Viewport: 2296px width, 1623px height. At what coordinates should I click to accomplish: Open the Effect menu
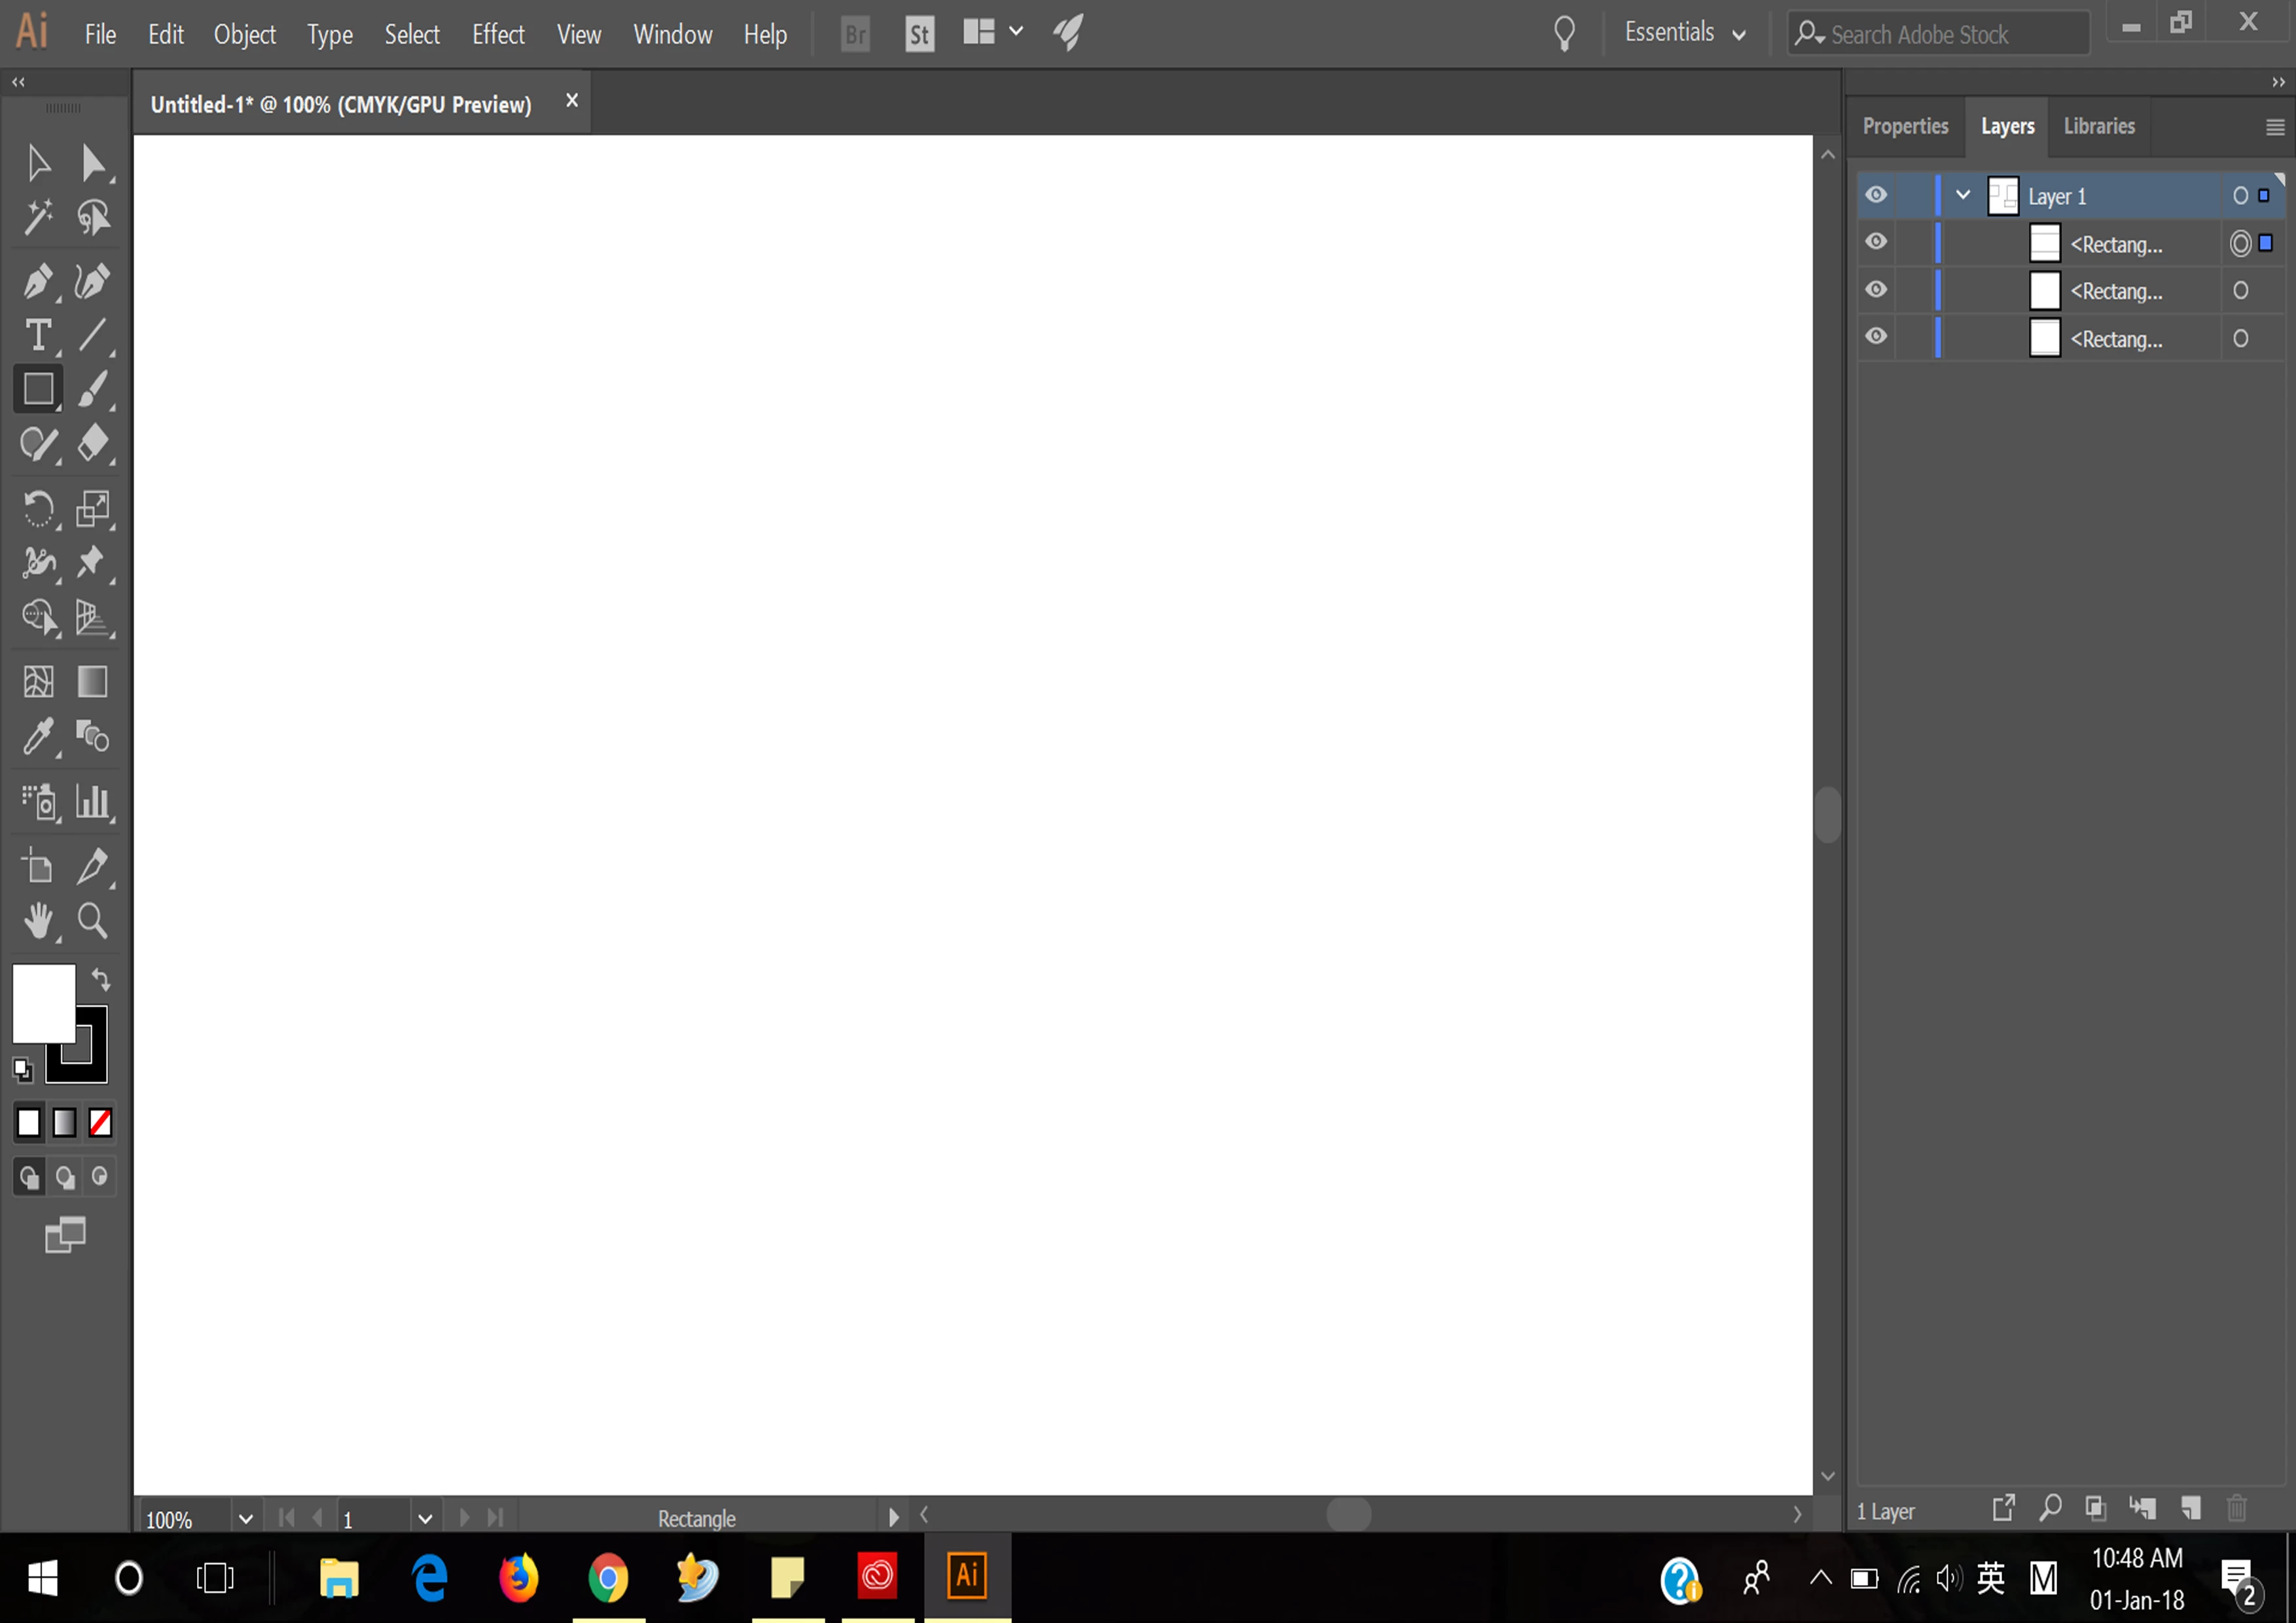(x=497, y=35)
